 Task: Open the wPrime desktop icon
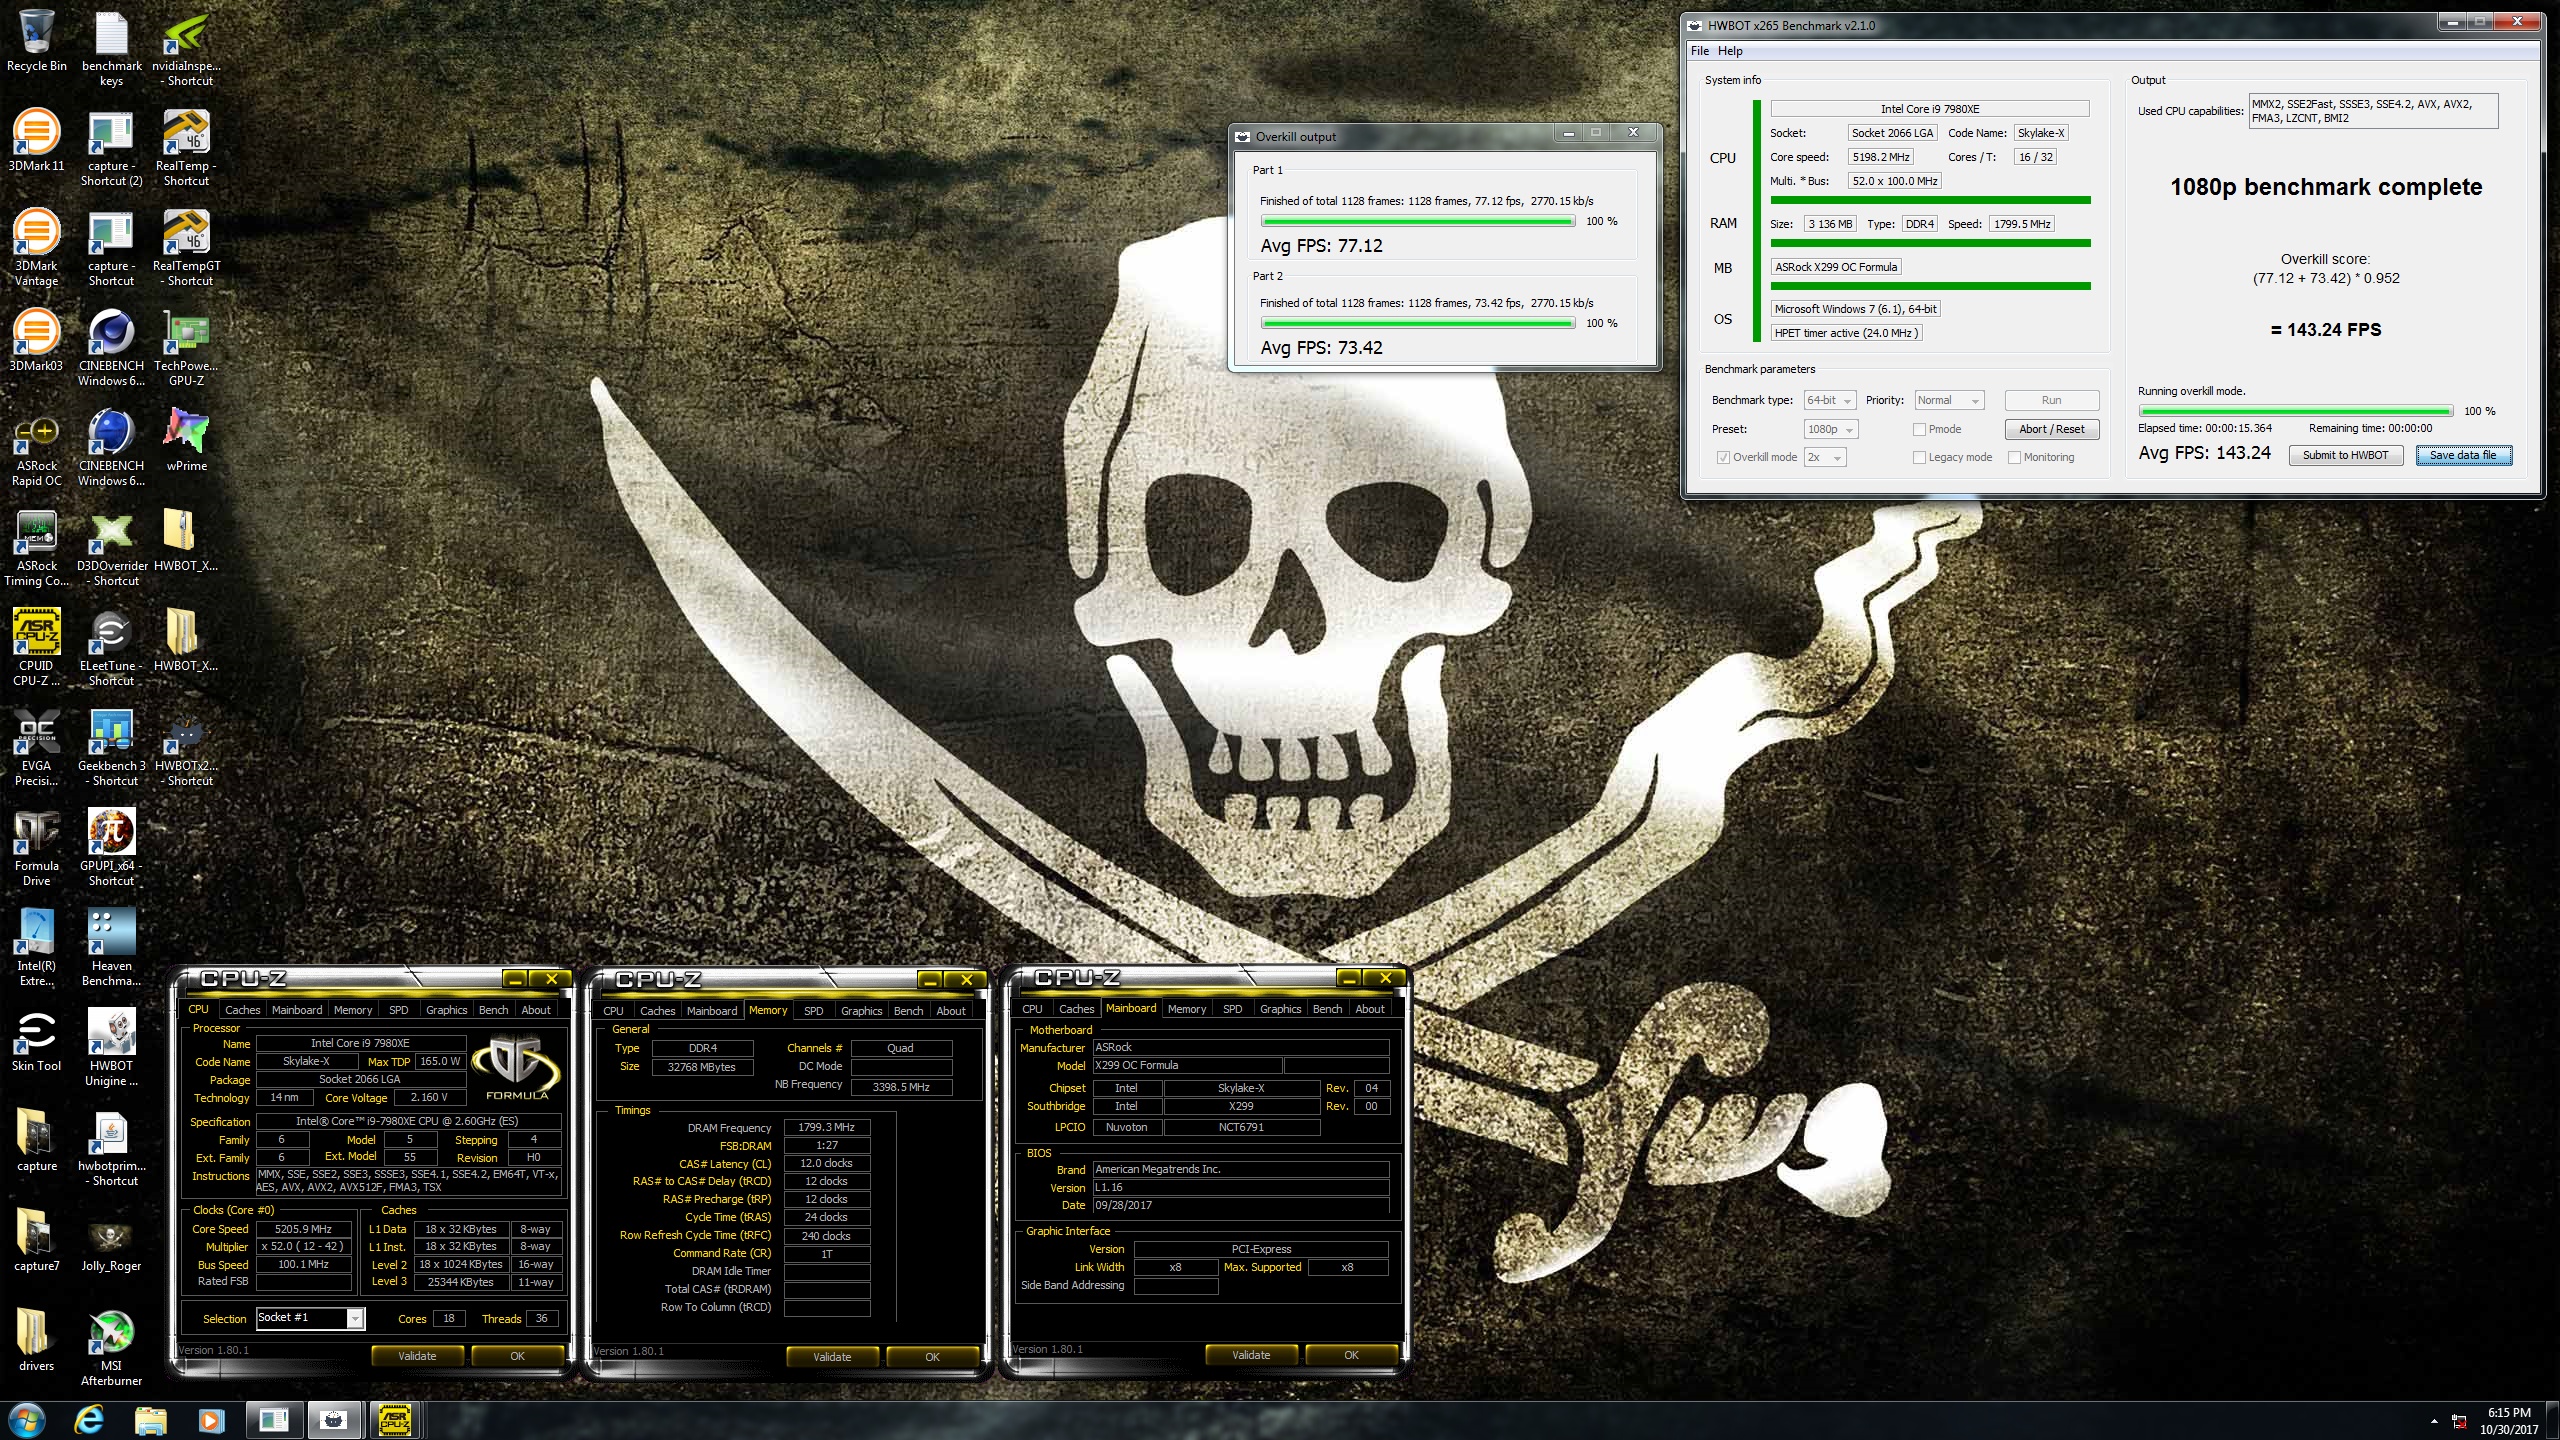[x=186, y=442]
